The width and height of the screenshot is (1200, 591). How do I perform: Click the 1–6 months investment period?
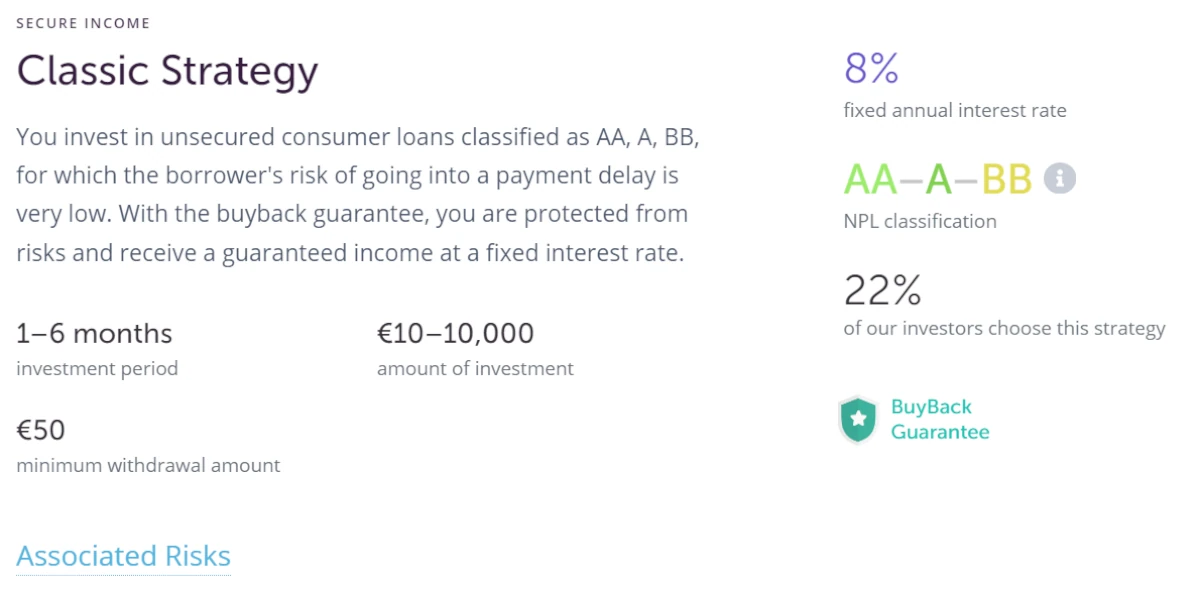click(94, 333)
